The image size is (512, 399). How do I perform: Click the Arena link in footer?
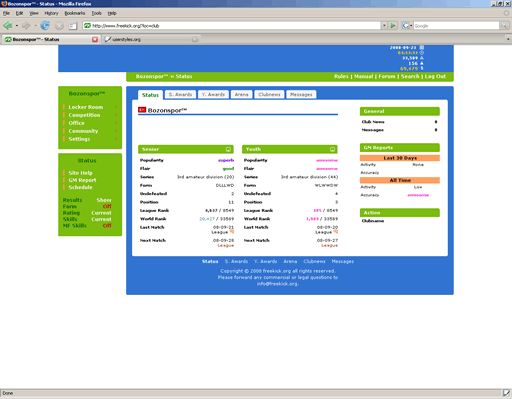[290, 261]
